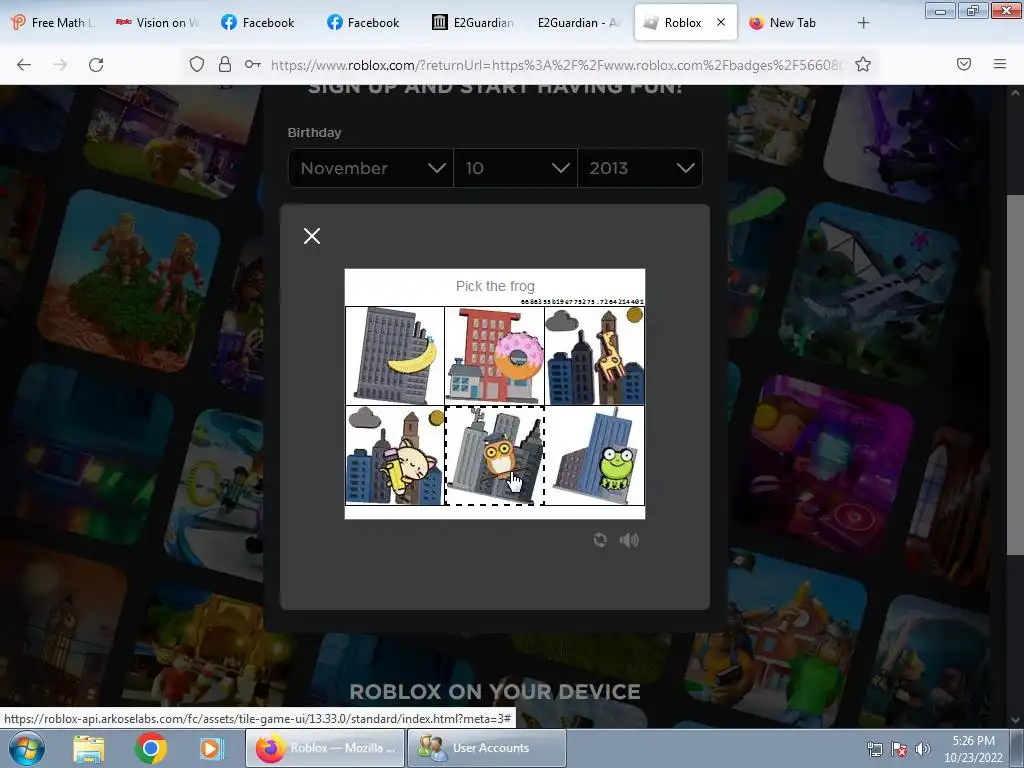Open the saved password key icon
Screen dimensions: 1024x768
253,64
